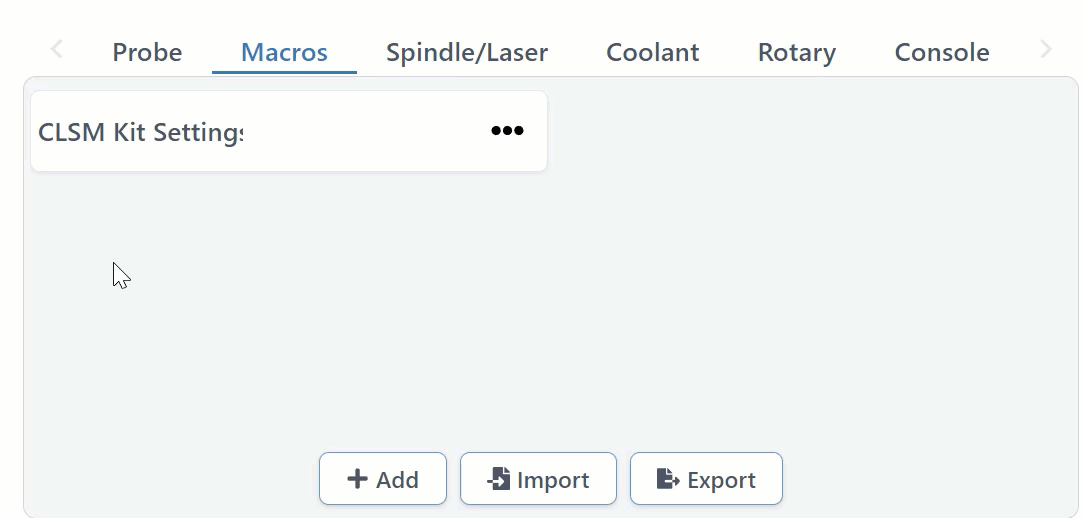The image size is (1082, 518).
Task: Show the Rotary tab
Action: 796,52
